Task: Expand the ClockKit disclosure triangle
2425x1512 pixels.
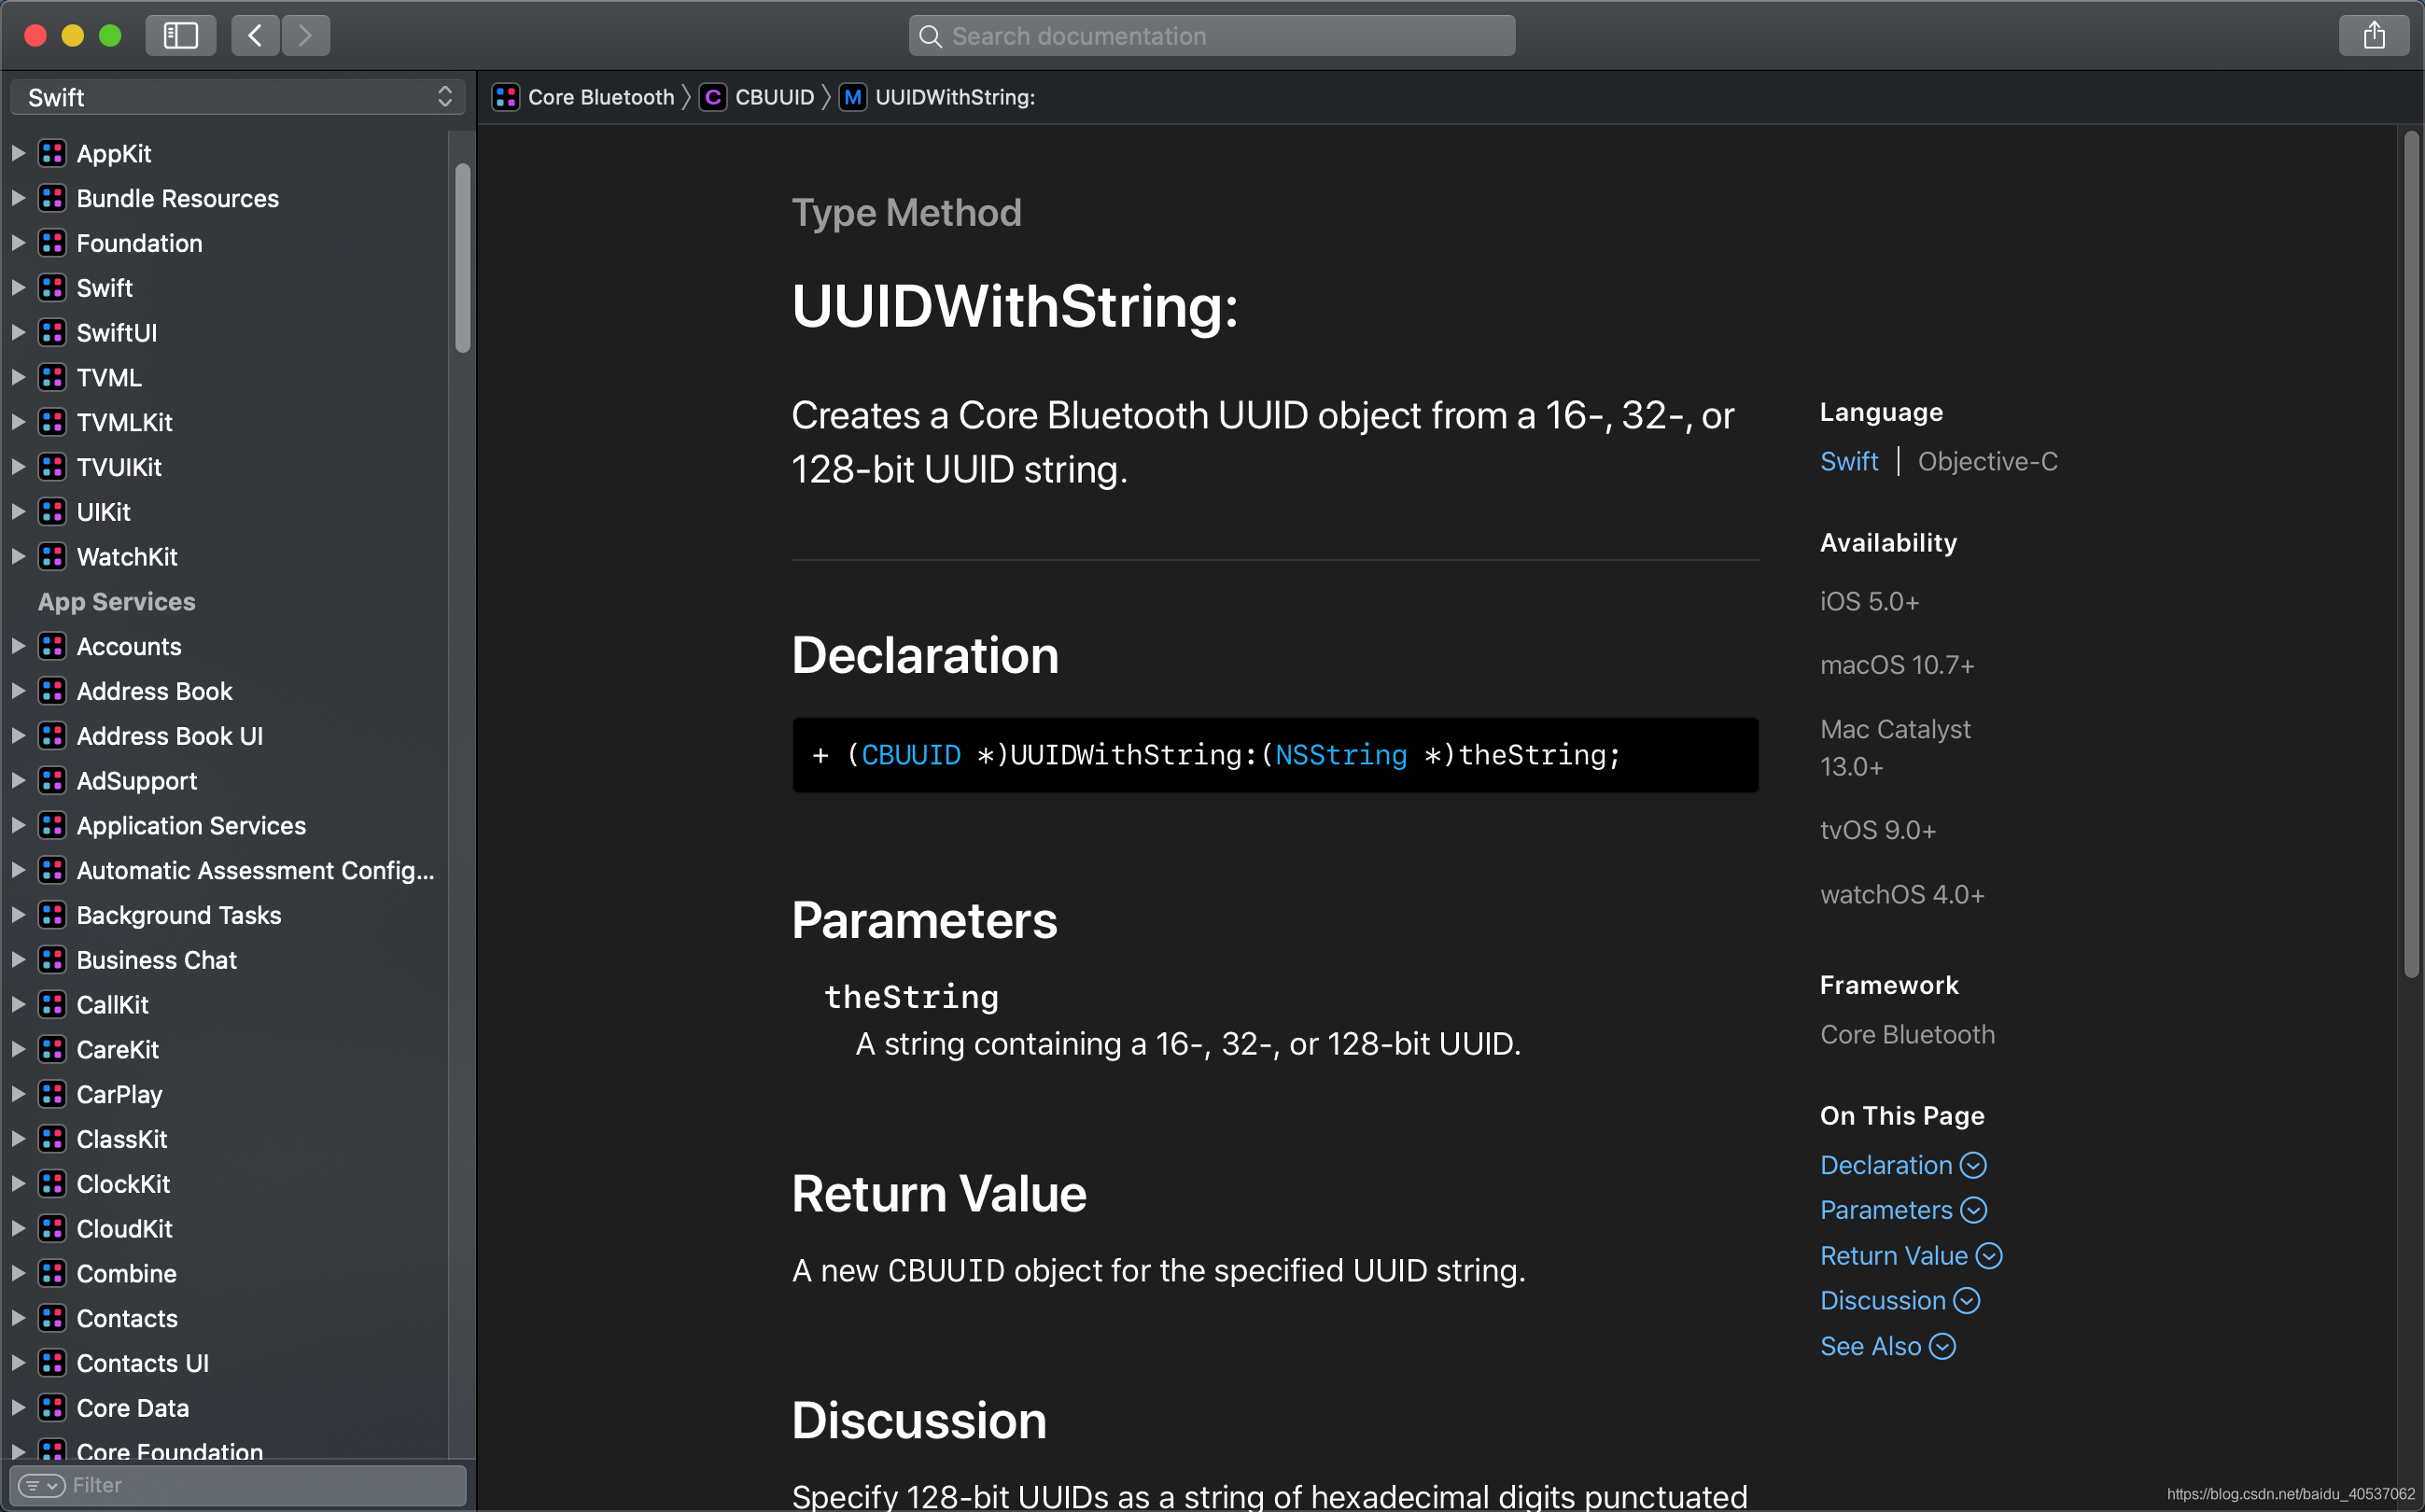Action: pos(18,1184)
